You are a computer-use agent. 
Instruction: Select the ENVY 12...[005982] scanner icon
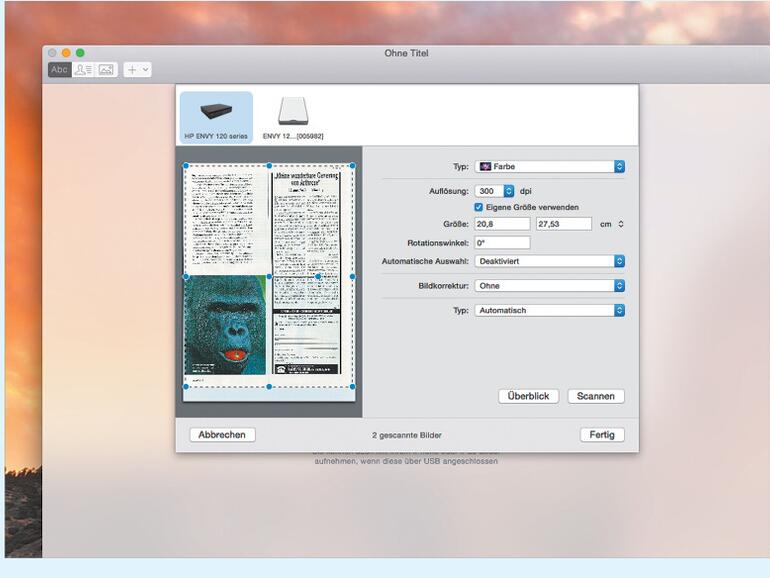[293, 117]
